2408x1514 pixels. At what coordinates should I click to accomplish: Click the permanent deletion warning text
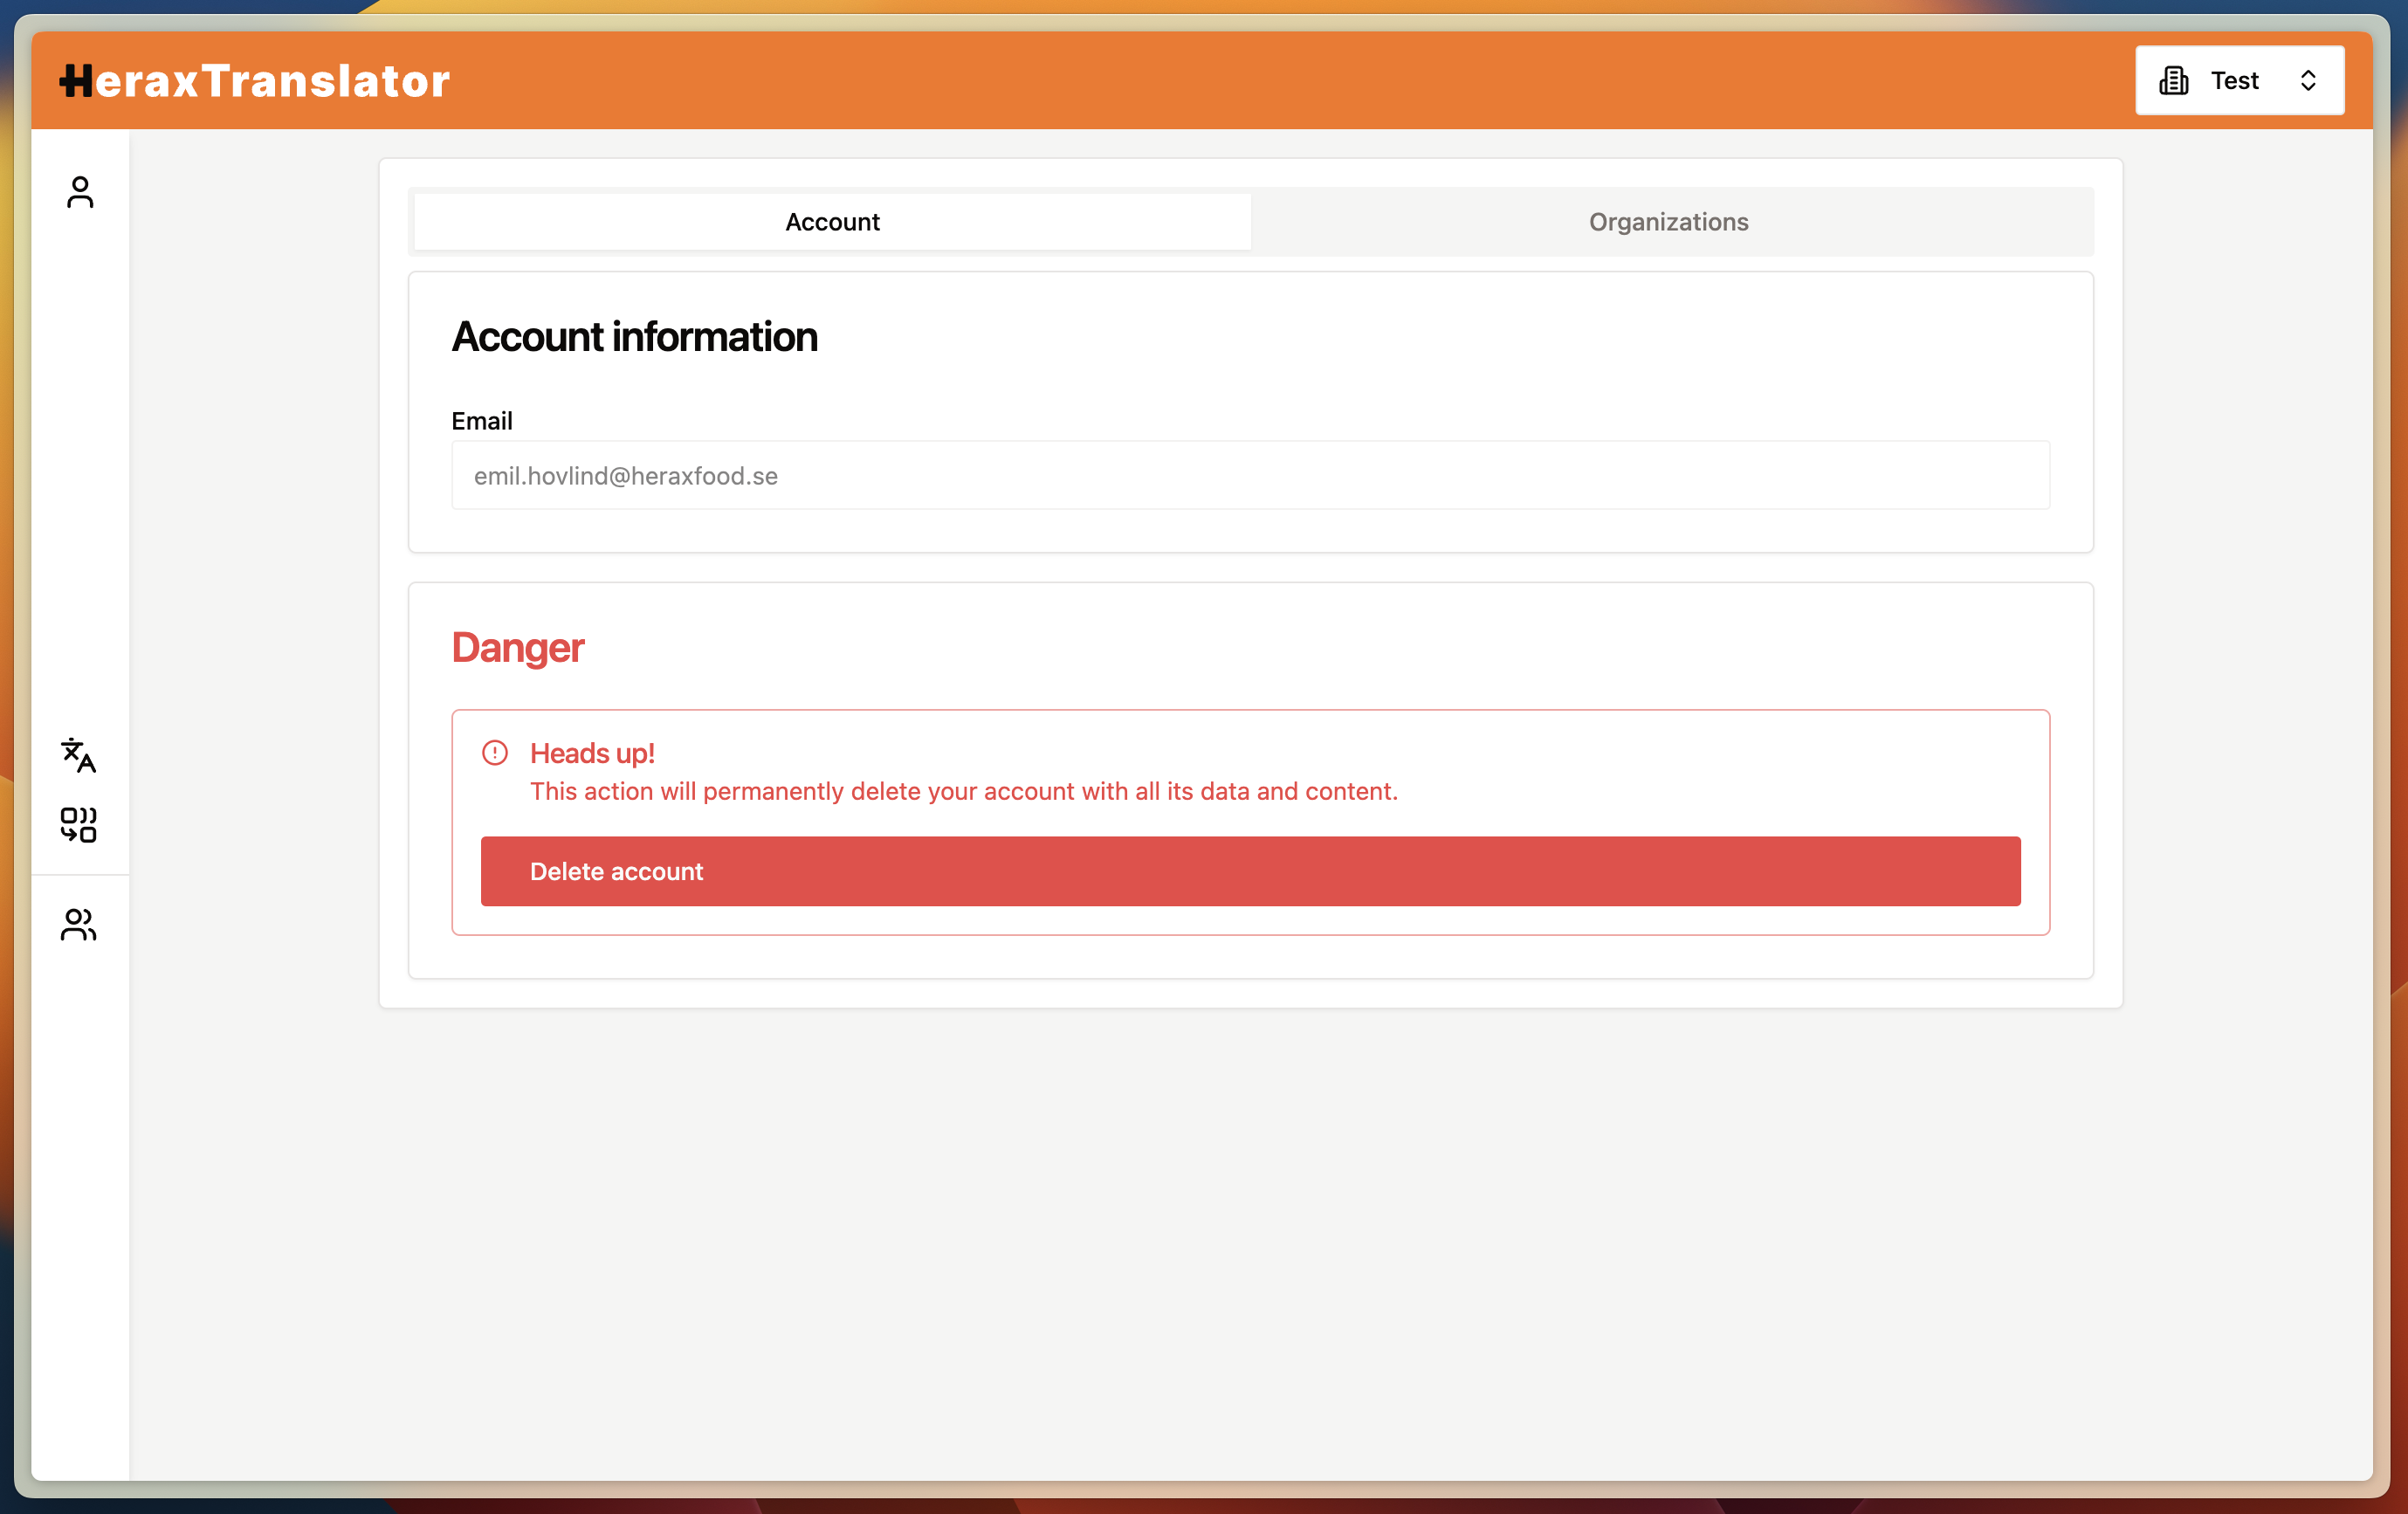point(964,791)
